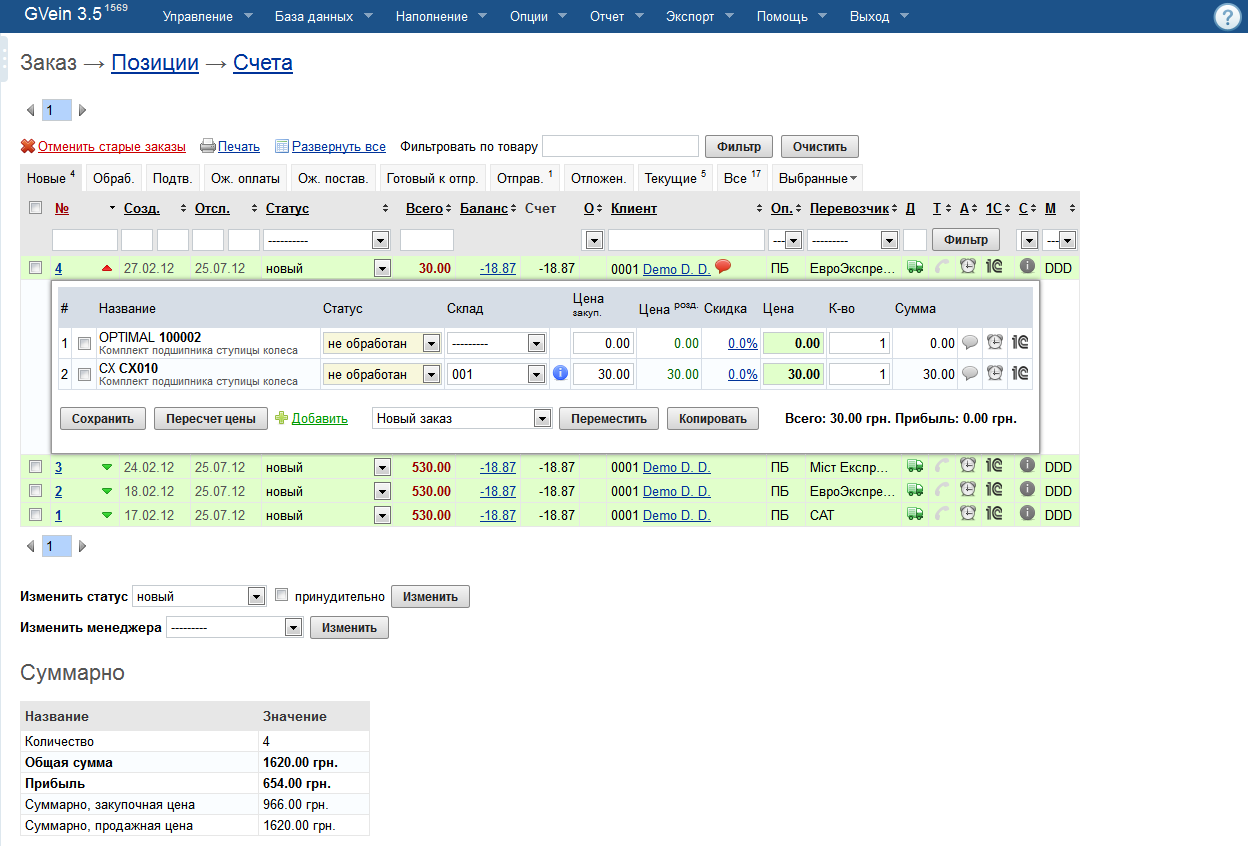1248x846 pixels.
Task: Collapse order 4 using the red arrow
Action: coord(107,268)
